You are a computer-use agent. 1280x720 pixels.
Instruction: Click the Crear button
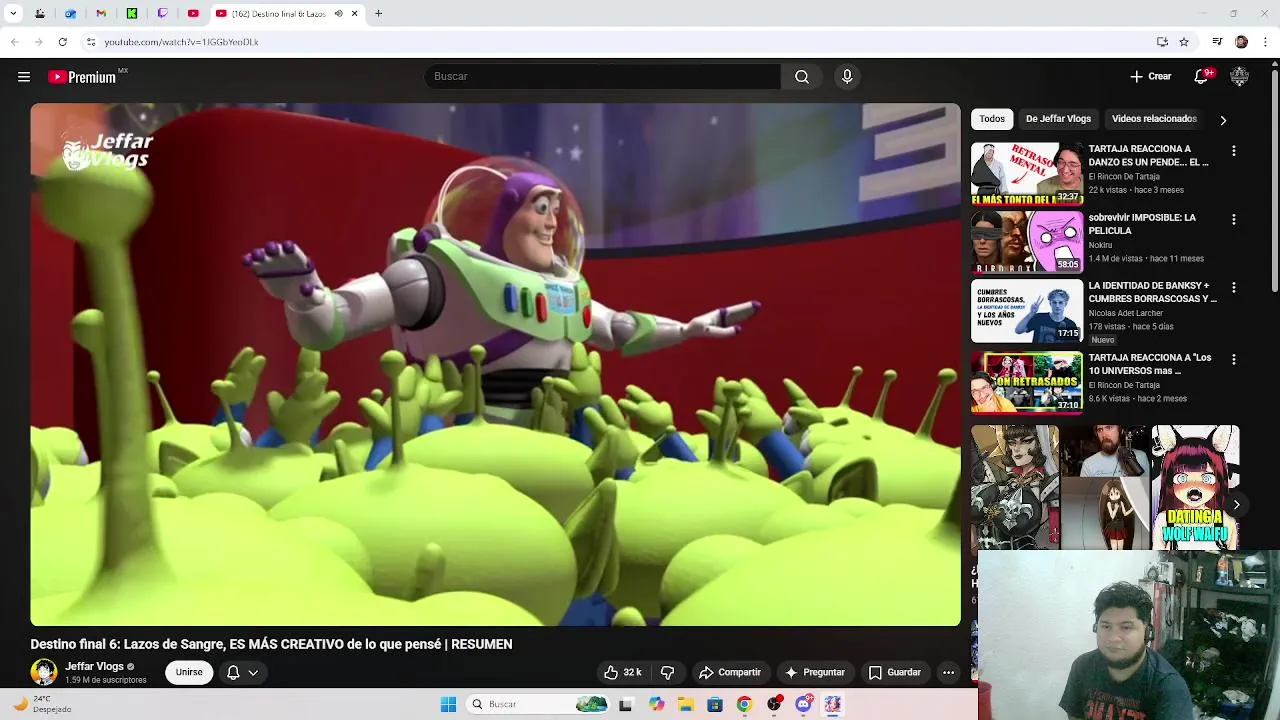pyautogui.click(x=1151, y=77)
